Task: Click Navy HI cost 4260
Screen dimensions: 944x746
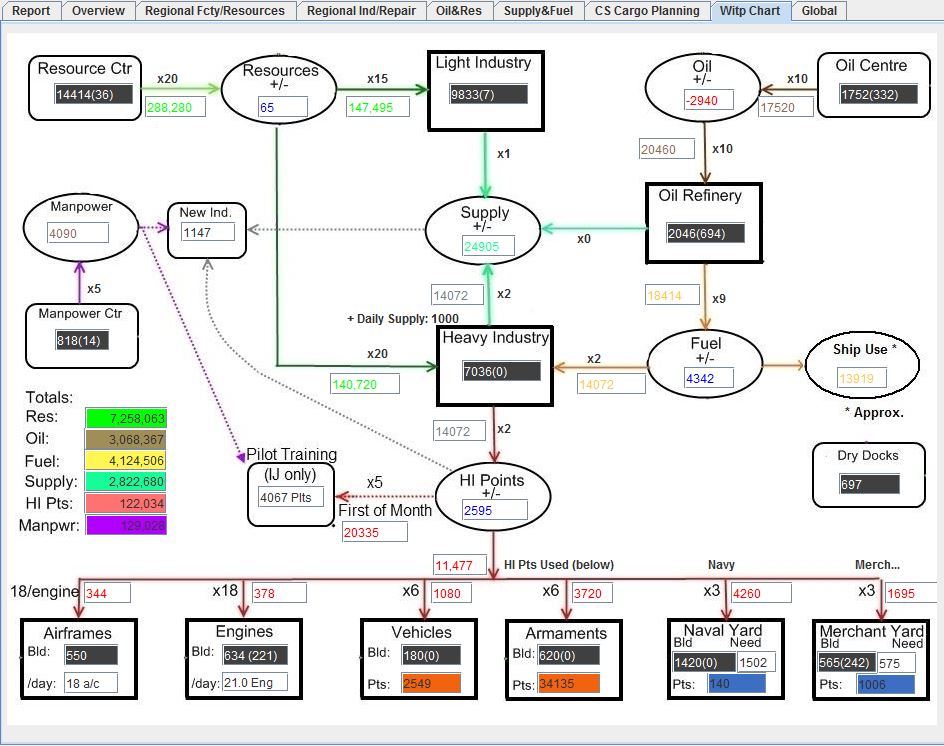Action: coord(761,593)
